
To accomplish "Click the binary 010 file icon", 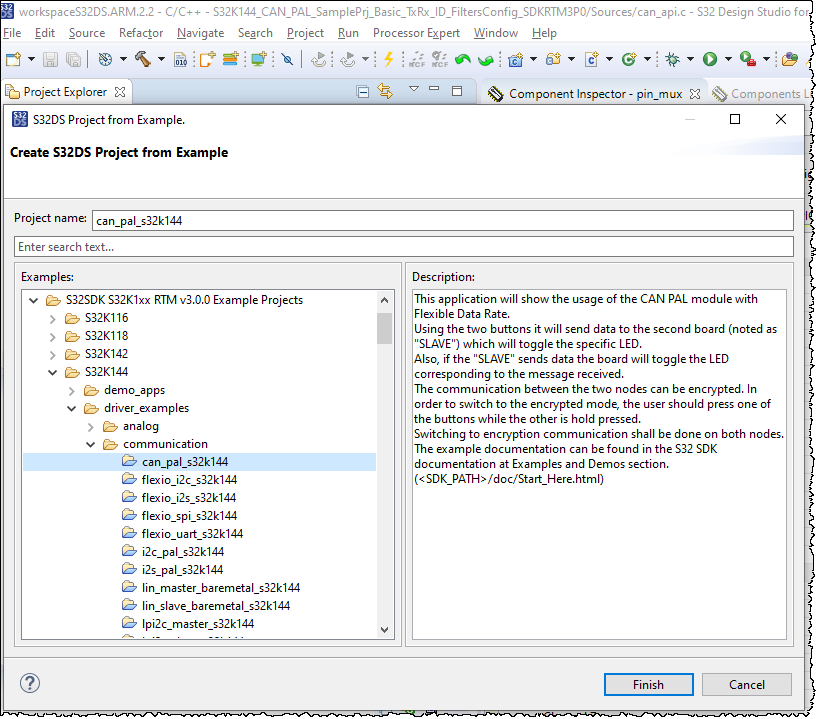I will tap(180, 59).
